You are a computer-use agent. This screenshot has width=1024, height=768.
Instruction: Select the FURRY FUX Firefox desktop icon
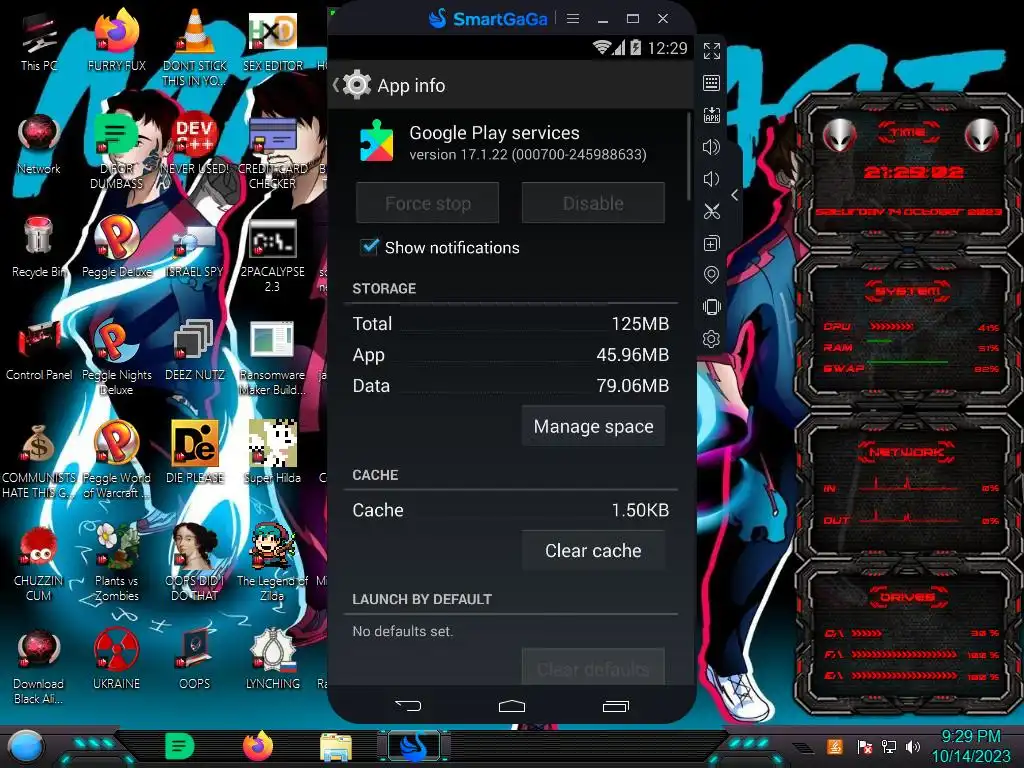116,42
